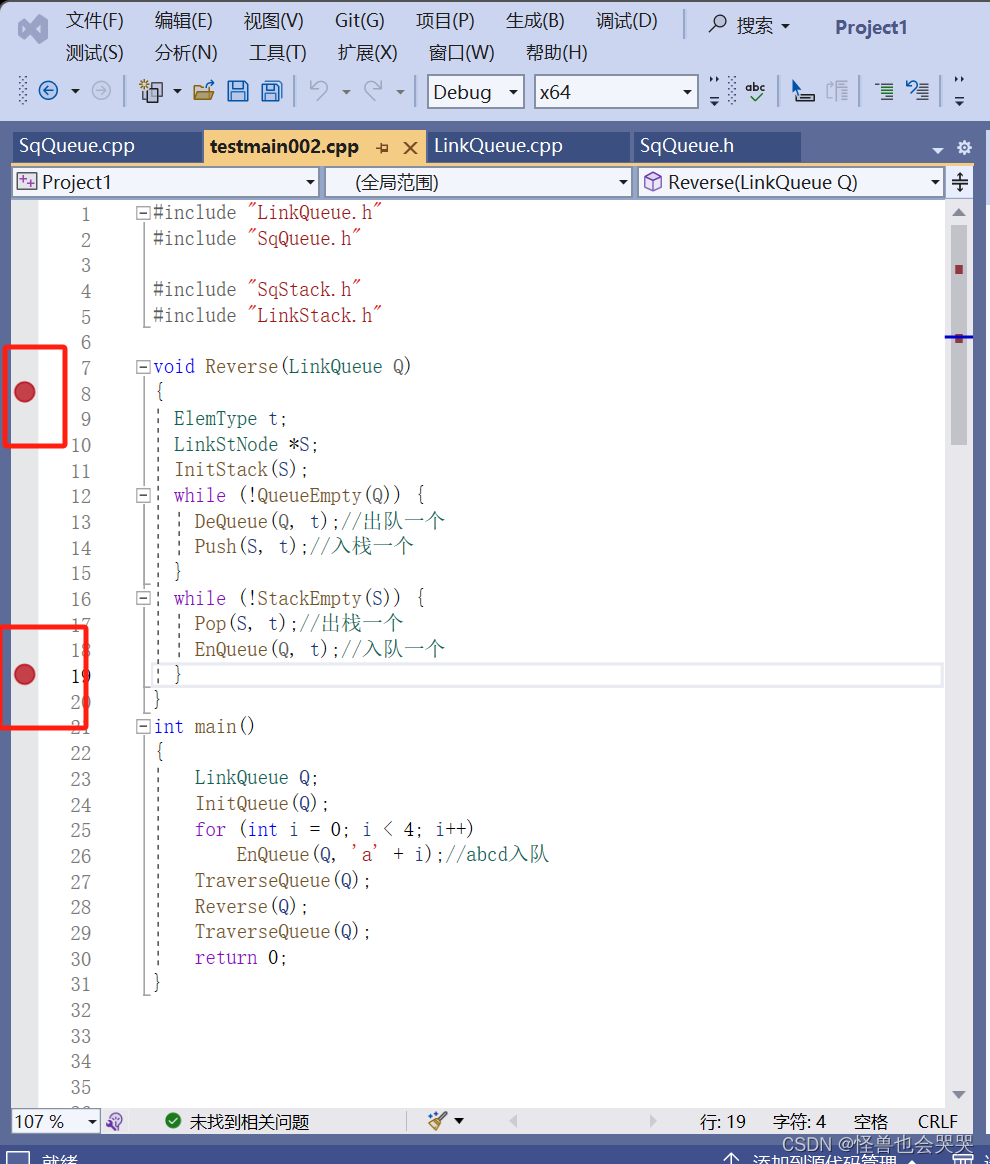Open tab settings gear icon

[964, 148]
